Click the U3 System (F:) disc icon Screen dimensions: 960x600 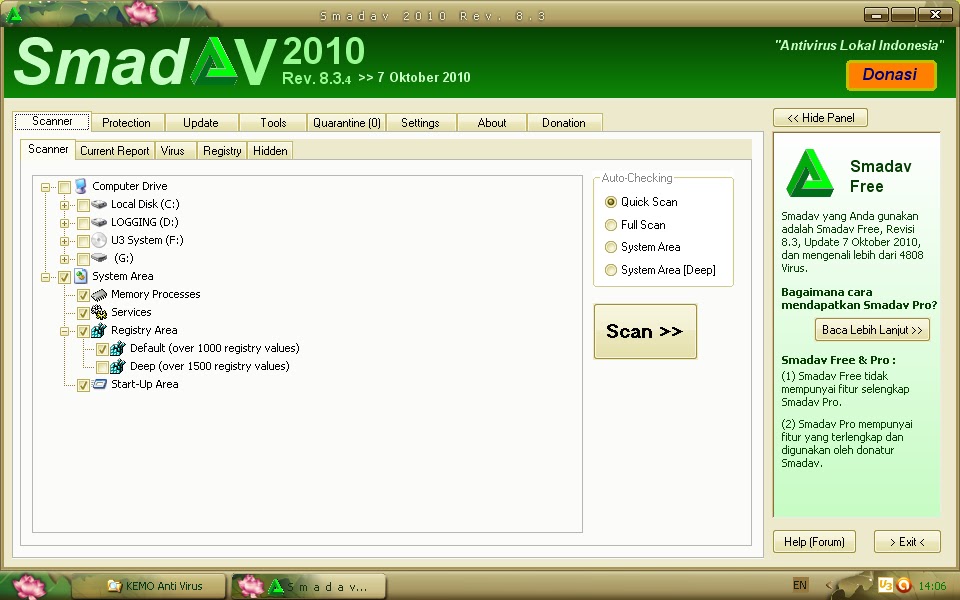pos(99,240)
